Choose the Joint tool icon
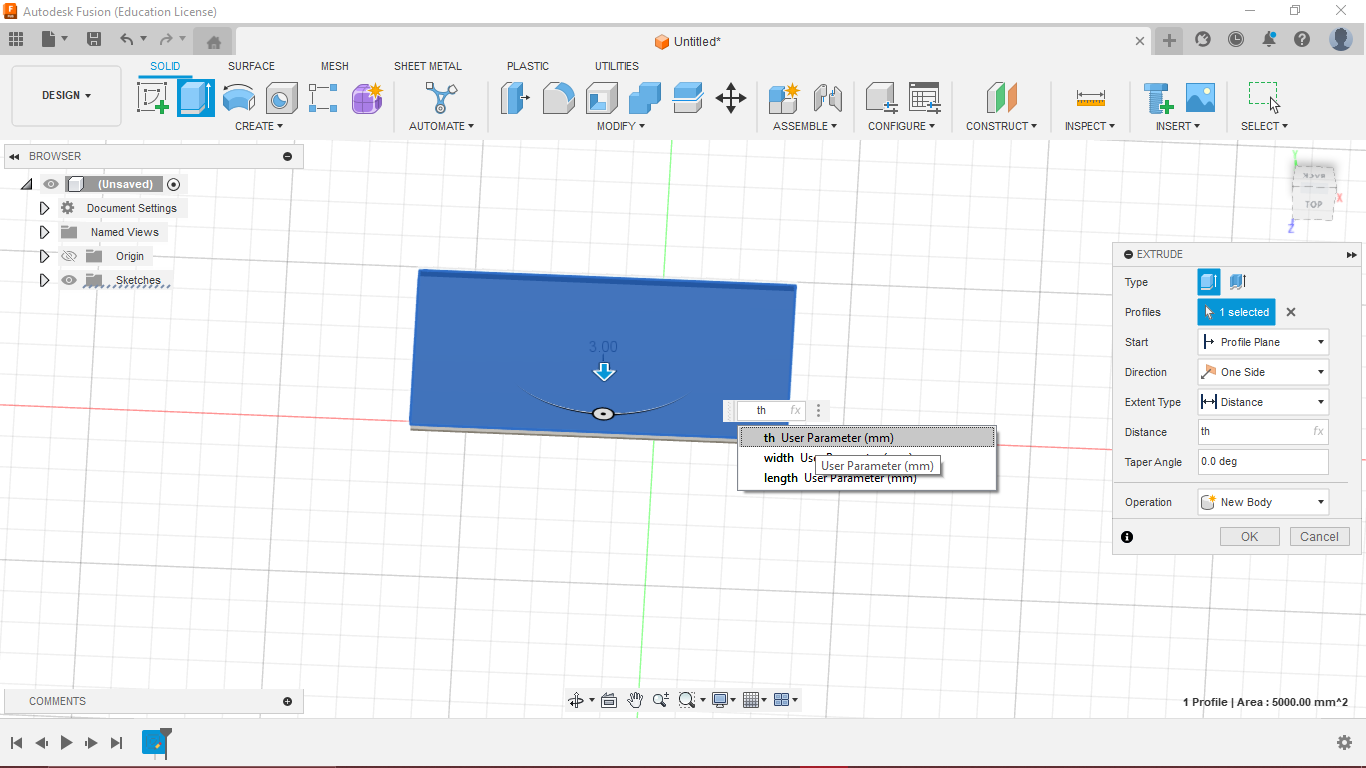The height and width of the screenshot is (768, 1366). (x=827, y=98)
